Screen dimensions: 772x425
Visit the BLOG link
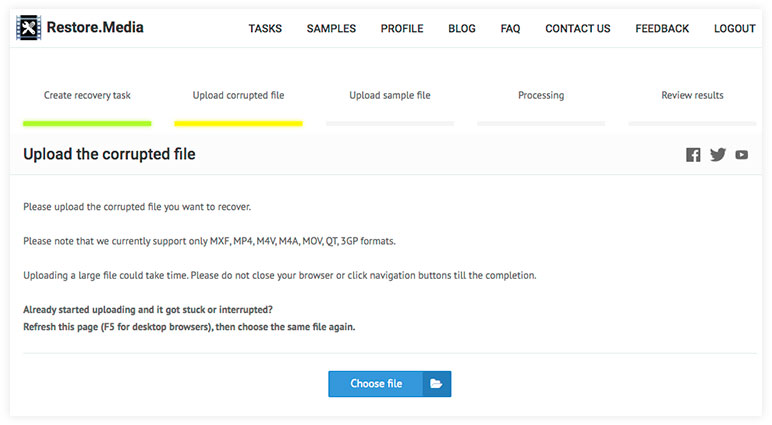pos(462,29)
